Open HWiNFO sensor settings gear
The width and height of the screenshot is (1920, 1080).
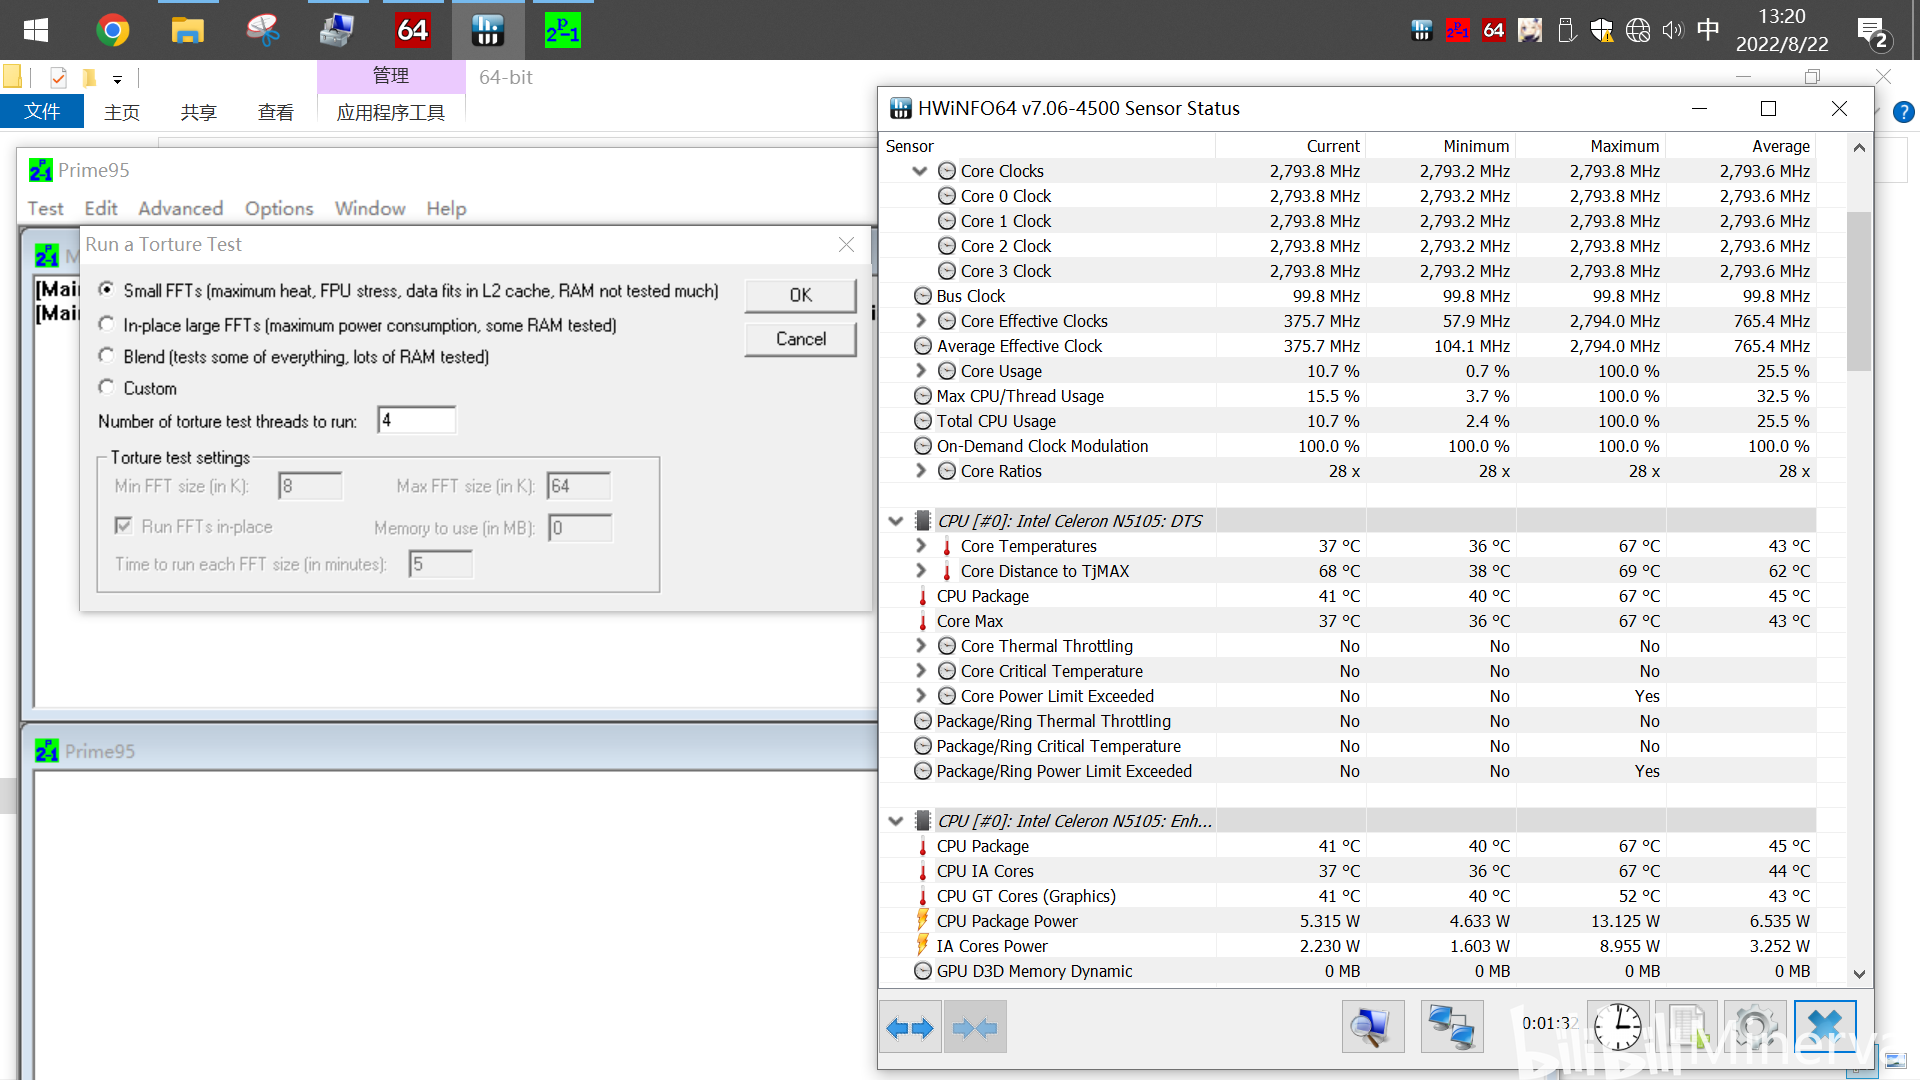coord(1754,1027)
